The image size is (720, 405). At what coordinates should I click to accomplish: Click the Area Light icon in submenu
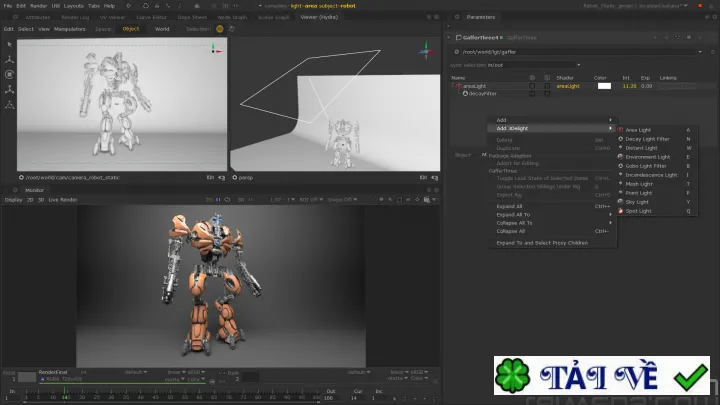coord(621,130)
